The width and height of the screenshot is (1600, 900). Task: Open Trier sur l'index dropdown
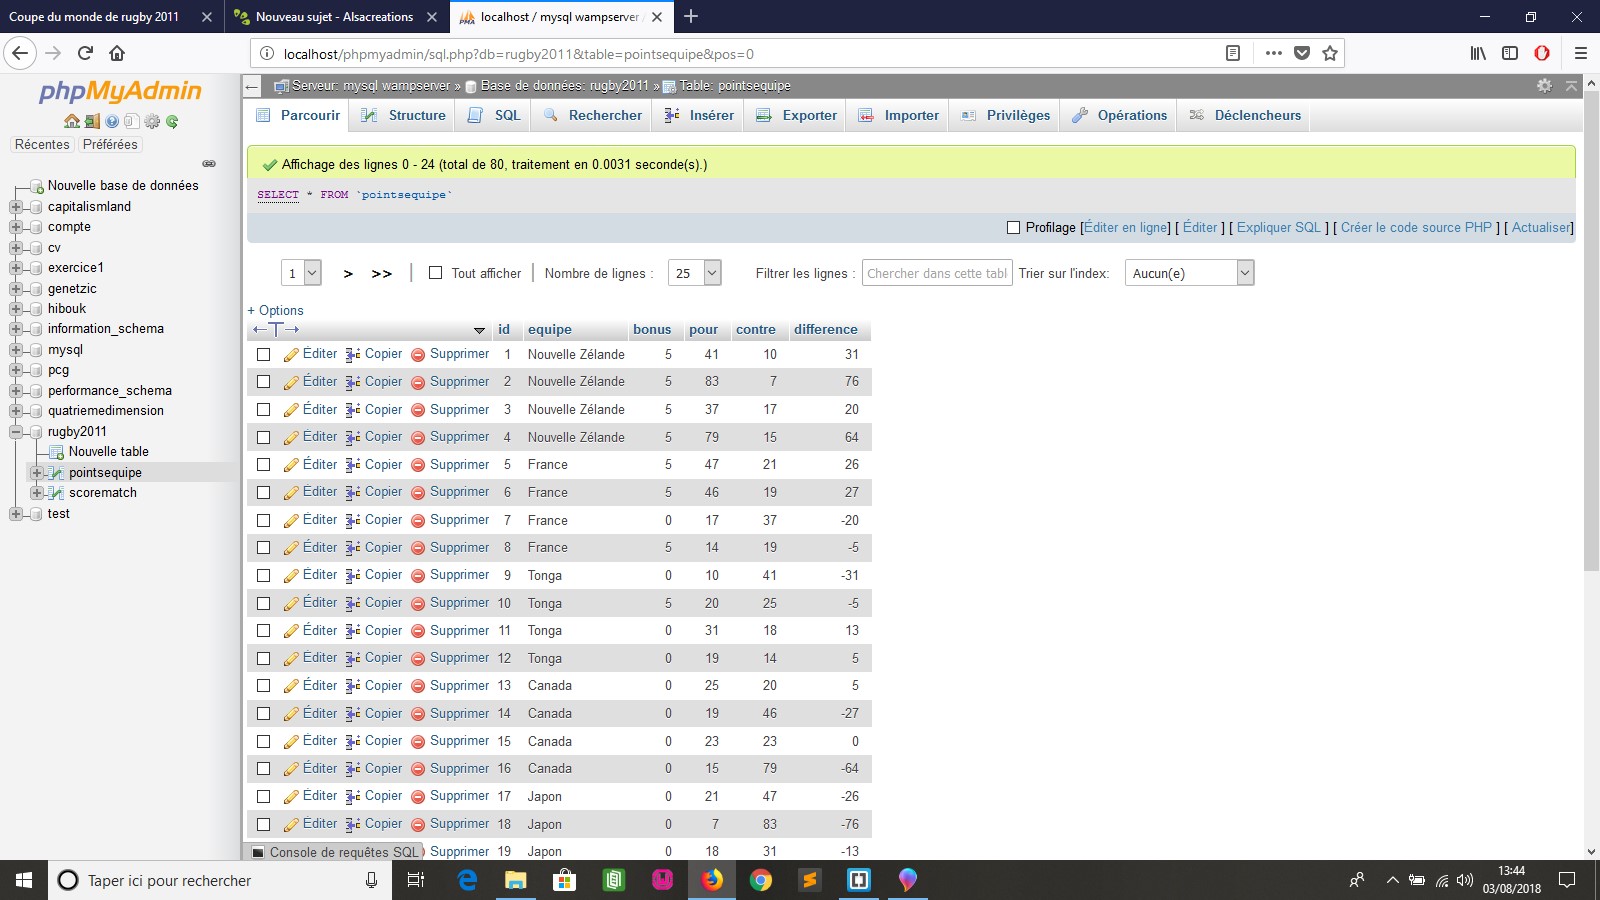point(1189,273)
